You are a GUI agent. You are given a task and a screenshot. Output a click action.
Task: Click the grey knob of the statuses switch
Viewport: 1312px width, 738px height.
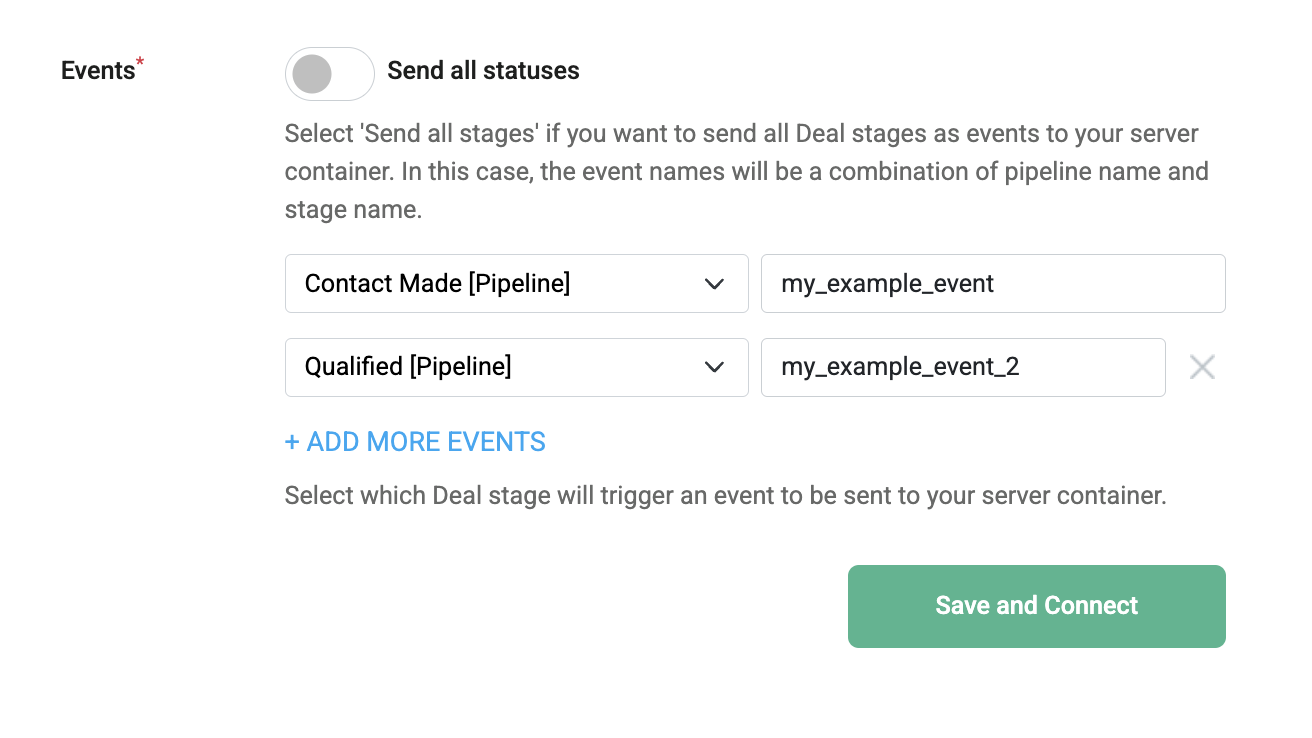(x=312, y=74)
